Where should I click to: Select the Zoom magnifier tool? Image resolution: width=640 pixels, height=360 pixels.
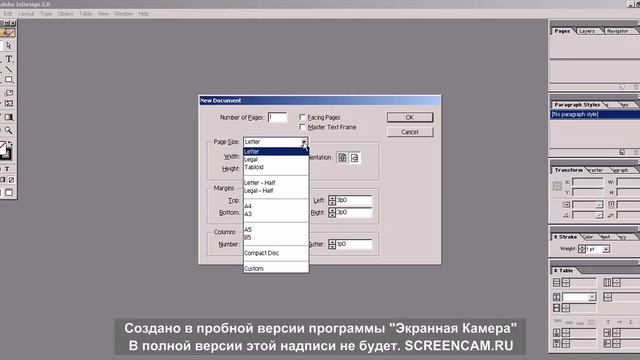click(x=9, y=131)
